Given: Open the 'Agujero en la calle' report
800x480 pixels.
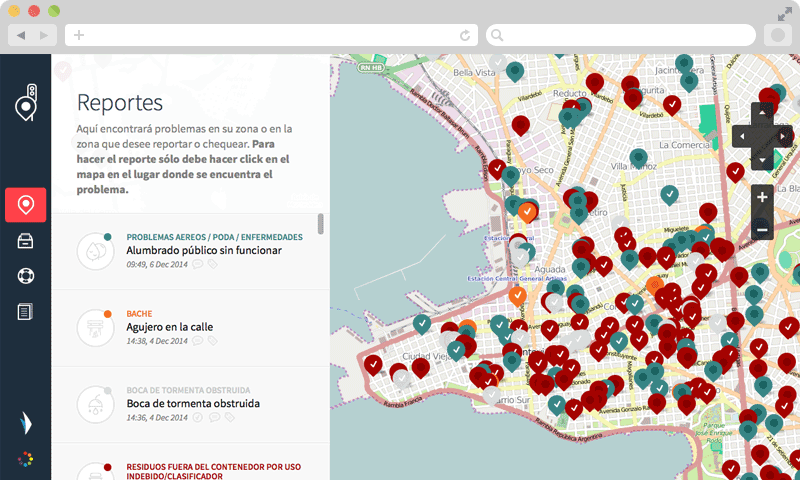Looking at the screenshot, I should pyautogui.click(x=170, y=327).
